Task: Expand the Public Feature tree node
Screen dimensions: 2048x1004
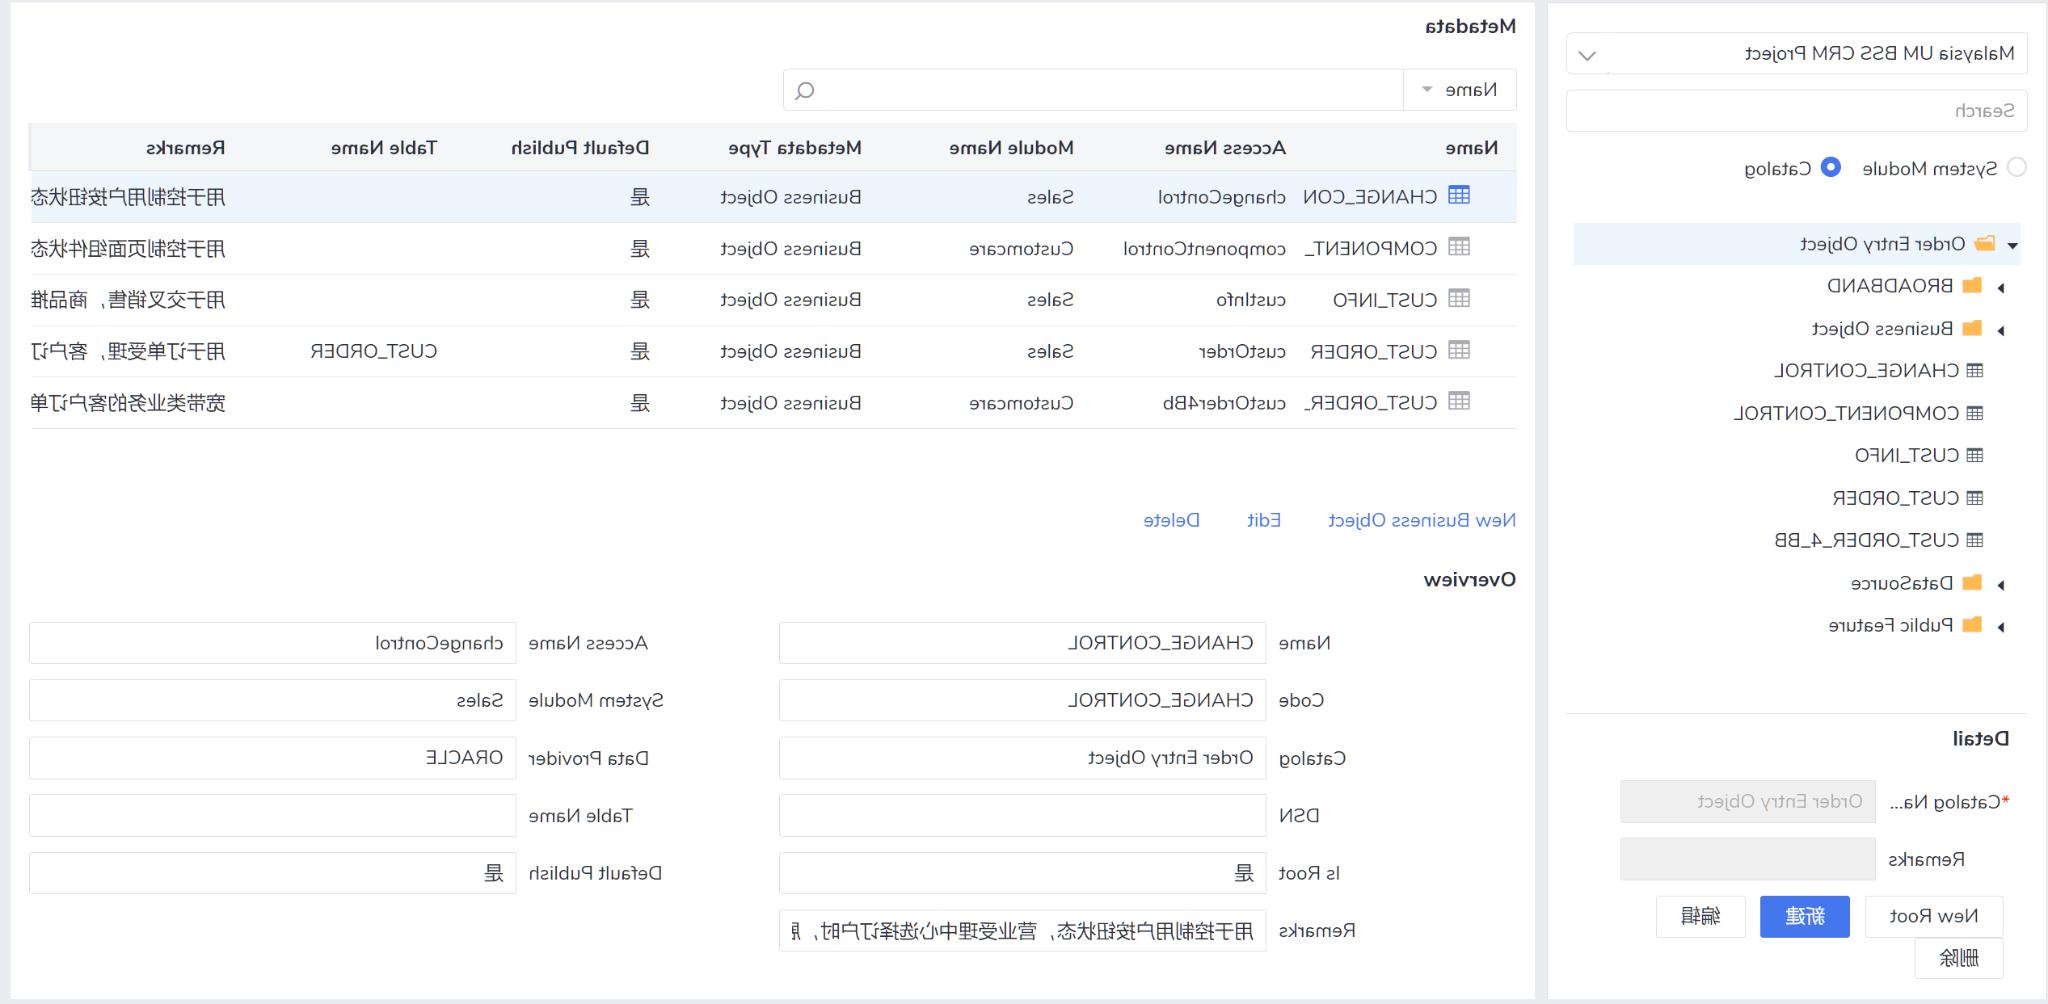Action: point(2001,627)
